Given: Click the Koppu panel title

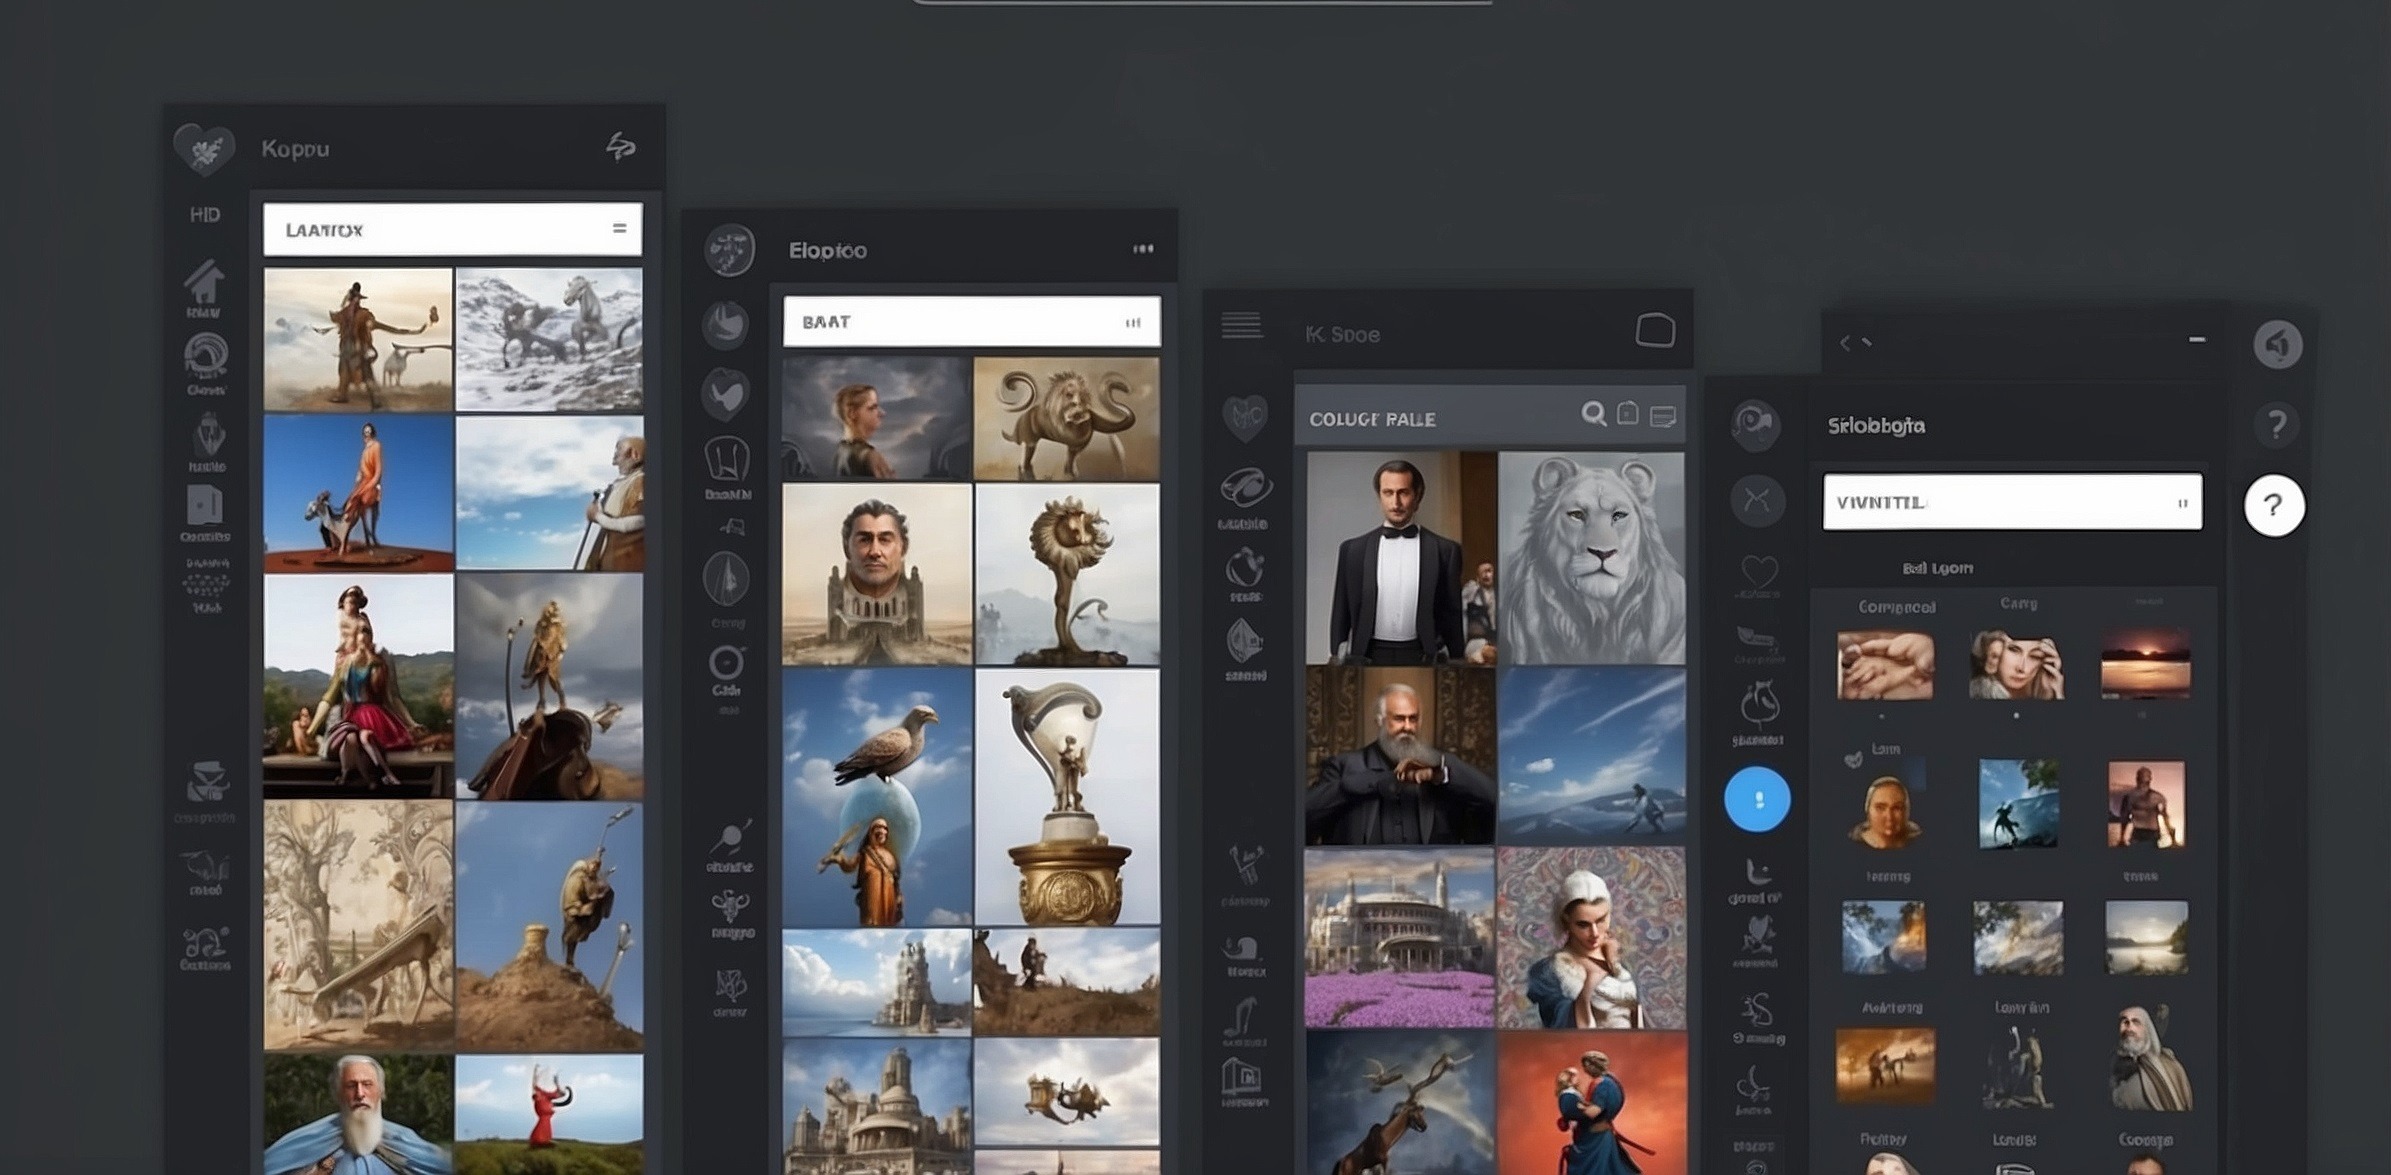Looking at the screenshot, I should (x=295, y=149).
